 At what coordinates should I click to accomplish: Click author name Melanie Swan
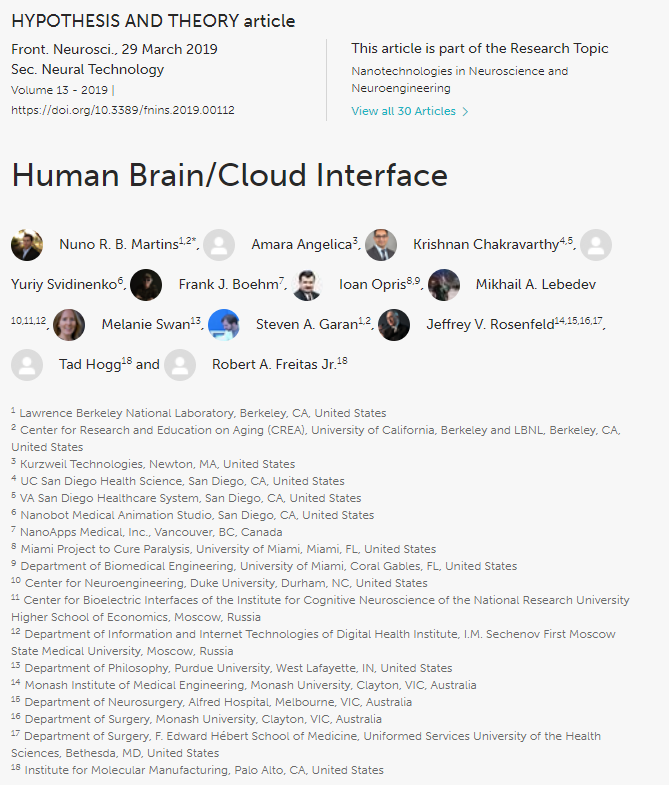click(x=146, y=324)
